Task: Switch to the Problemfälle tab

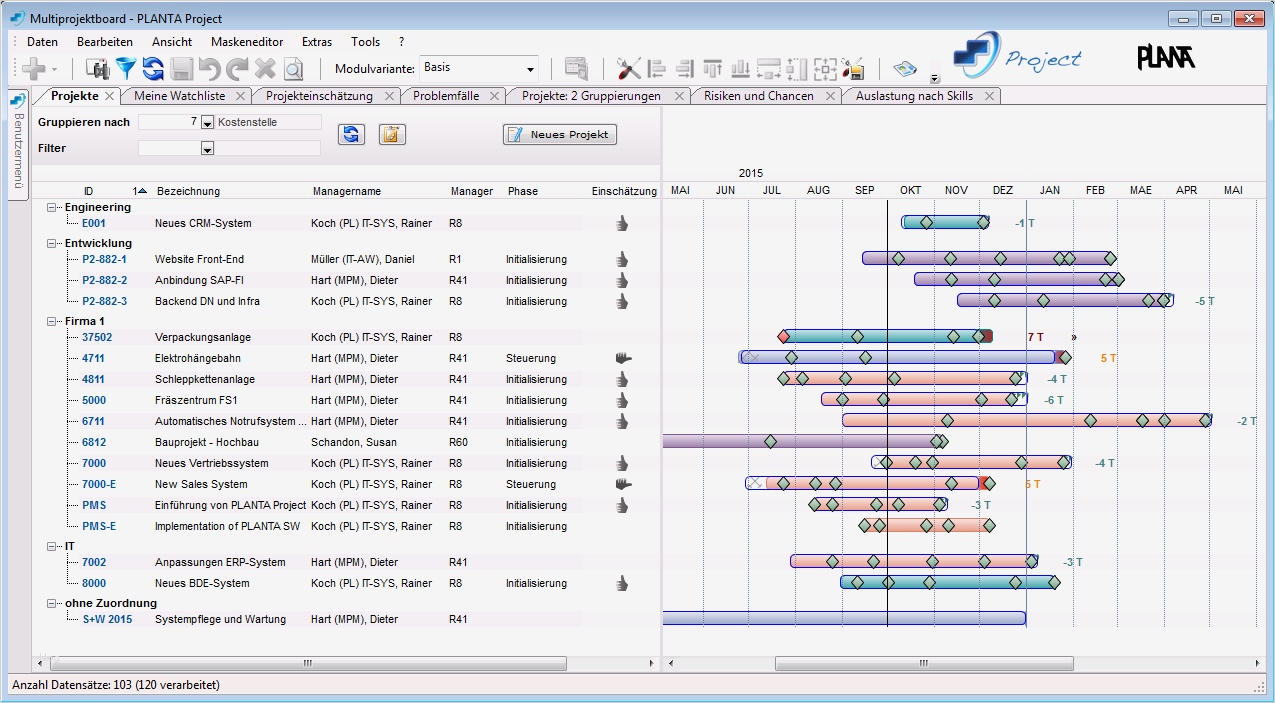Action: point(445,96)
